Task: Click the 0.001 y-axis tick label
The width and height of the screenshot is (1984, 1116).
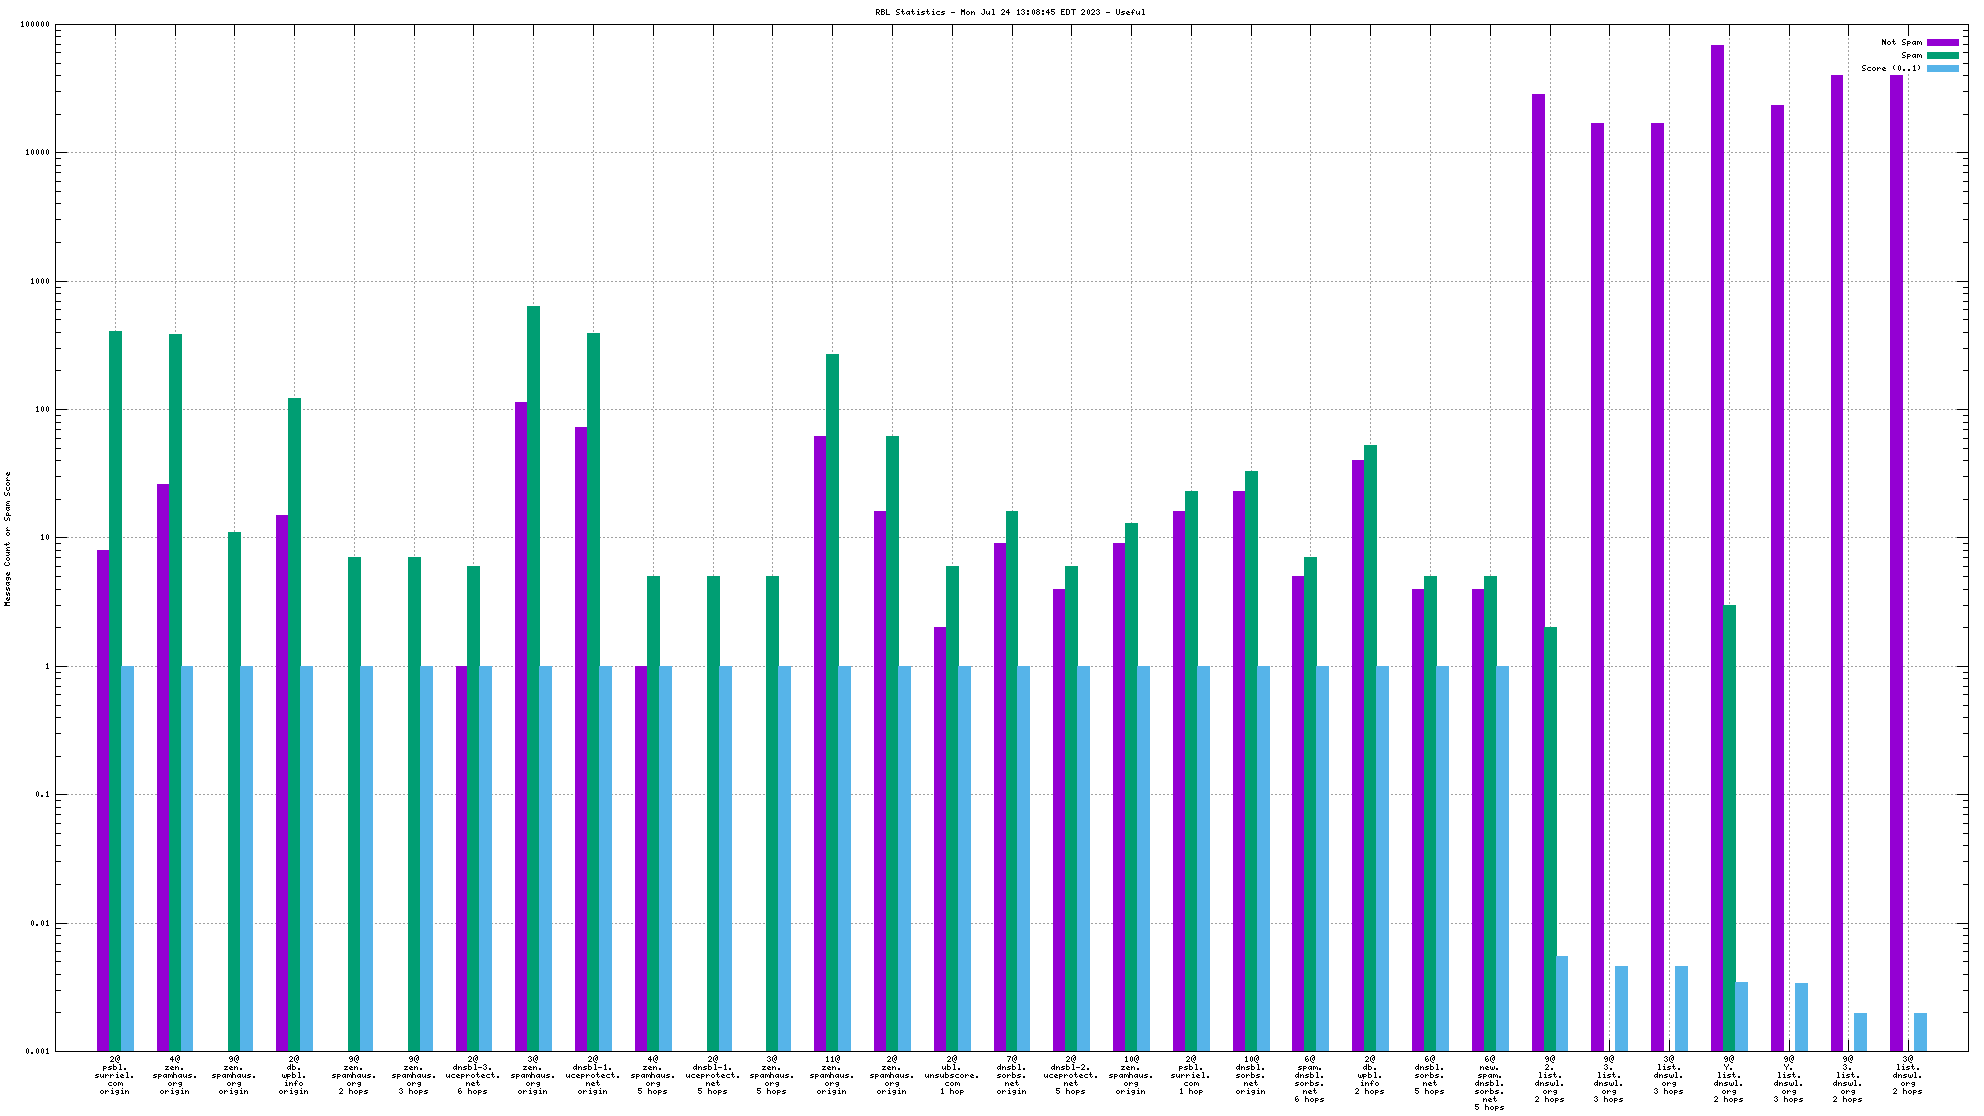Action: tap(38, 1051)
